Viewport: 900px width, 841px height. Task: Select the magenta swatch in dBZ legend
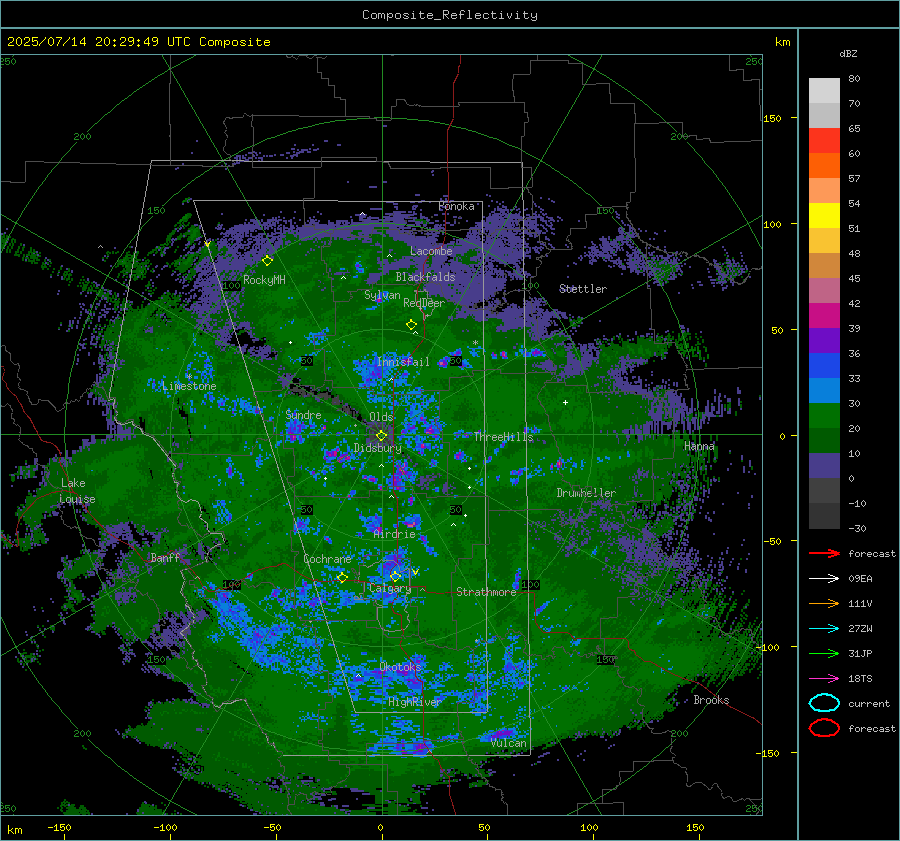pos(824,316)
